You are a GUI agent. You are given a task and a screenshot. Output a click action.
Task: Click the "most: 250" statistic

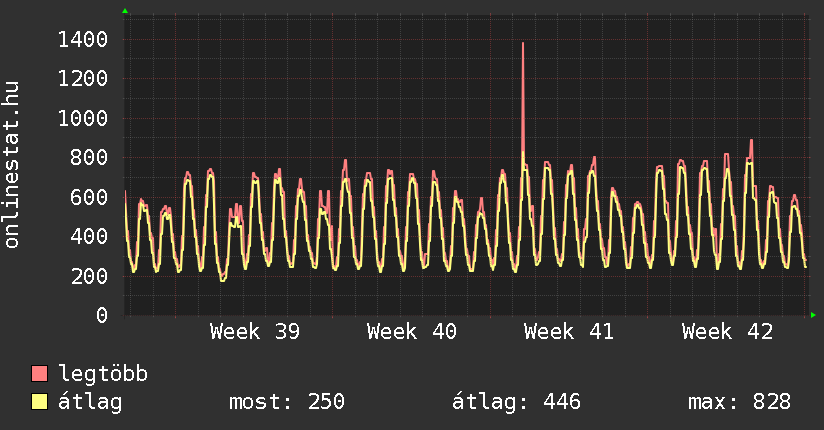pos(287,403)
